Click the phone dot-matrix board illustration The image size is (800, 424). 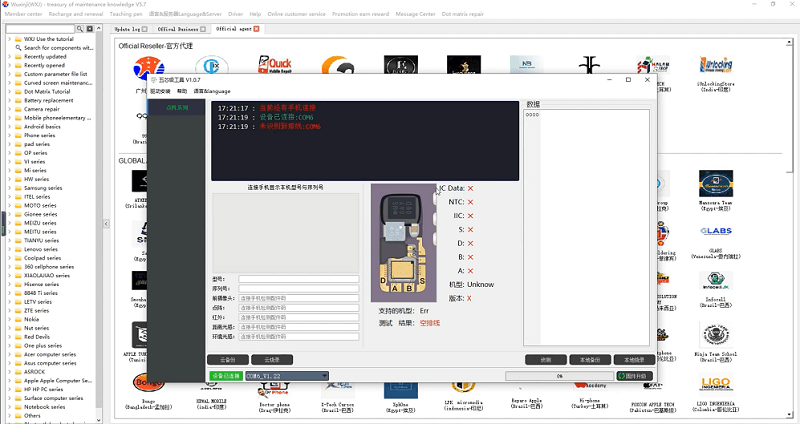click(x=404, y=243)
